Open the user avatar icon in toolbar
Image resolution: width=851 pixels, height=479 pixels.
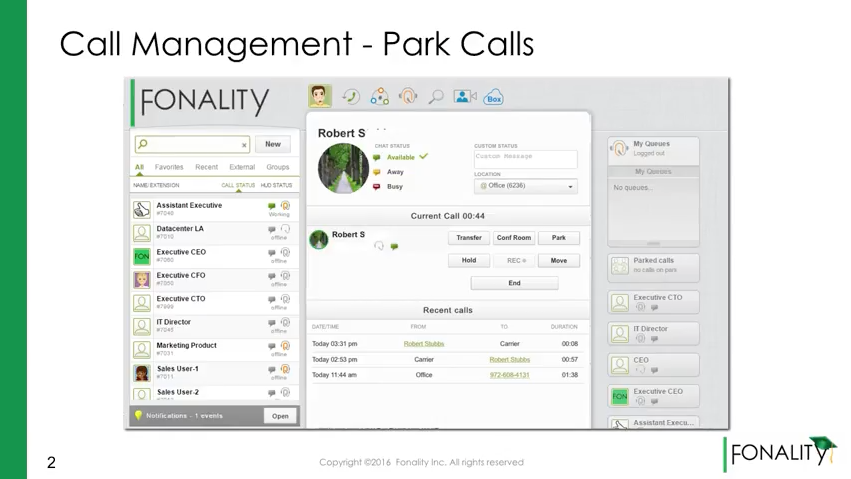click(x=320, y=96)
